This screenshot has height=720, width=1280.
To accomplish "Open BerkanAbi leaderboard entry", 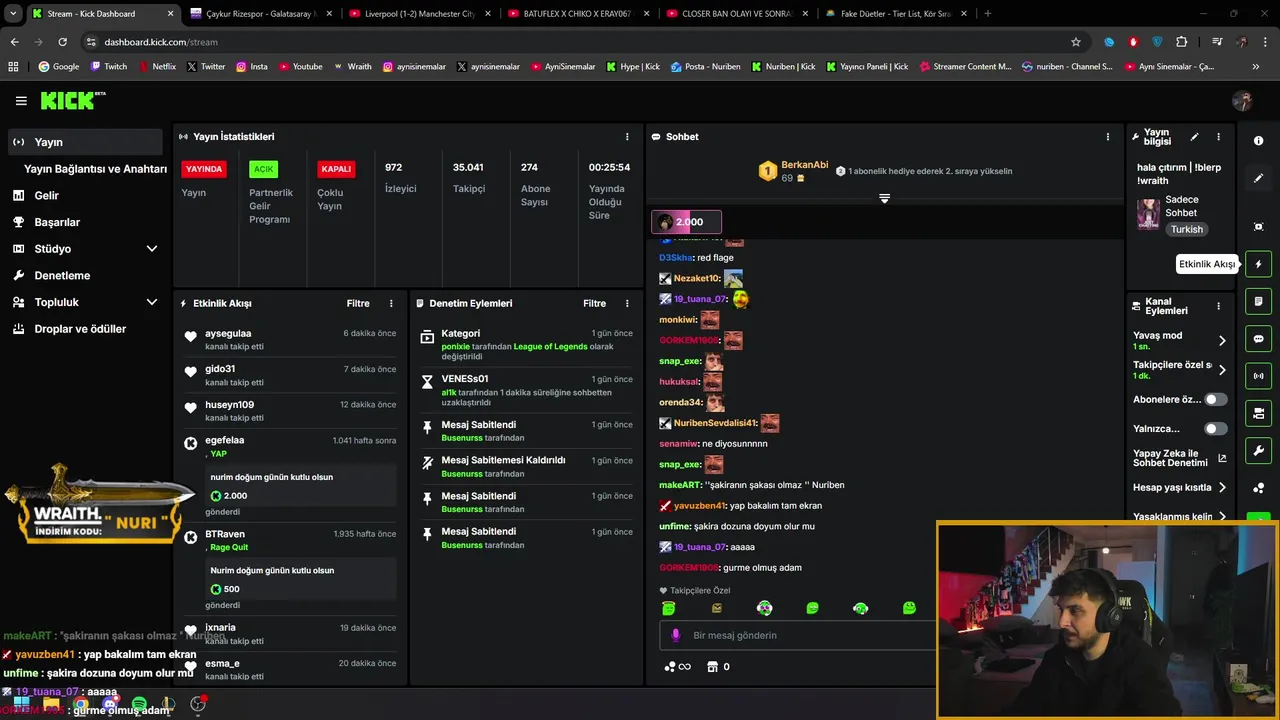I will point(794,171).
